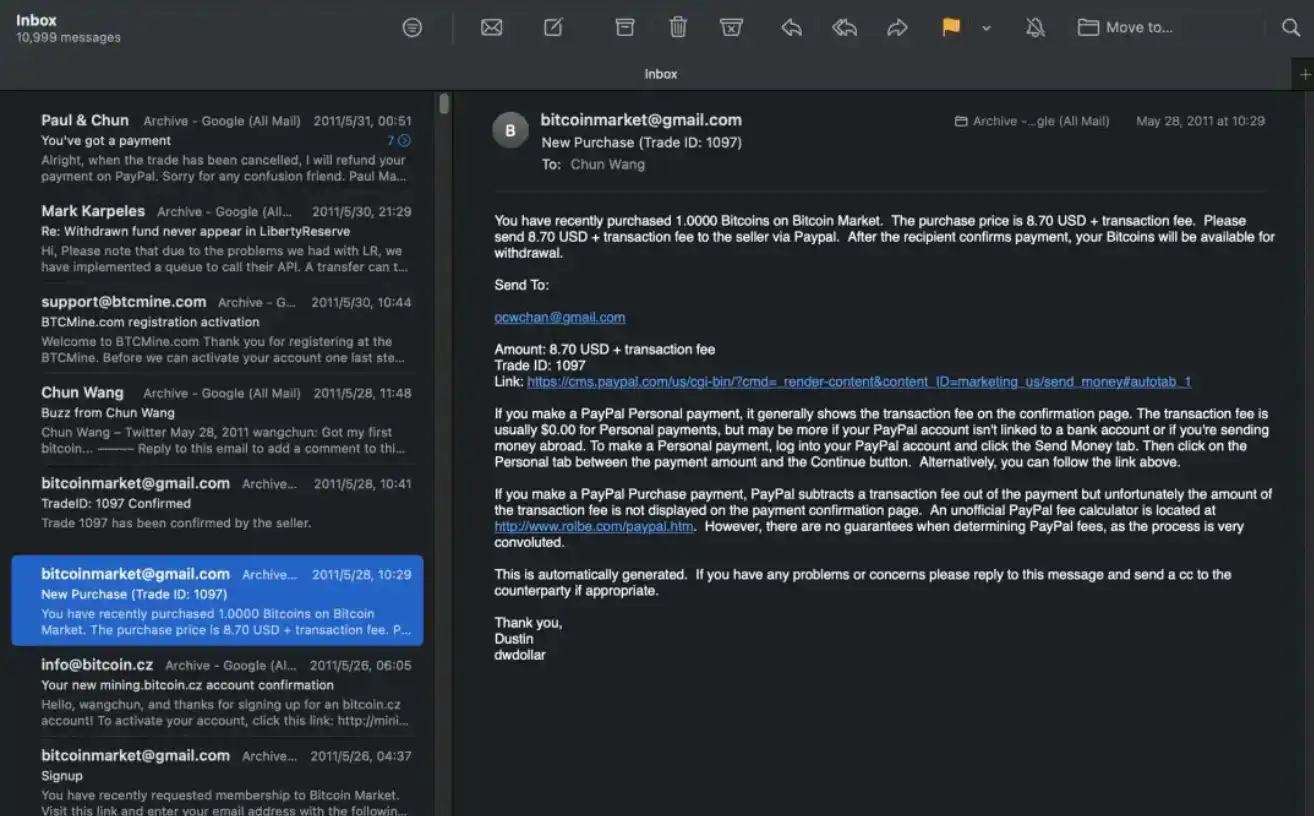Mute the conversation with the bell icon

1035,28
